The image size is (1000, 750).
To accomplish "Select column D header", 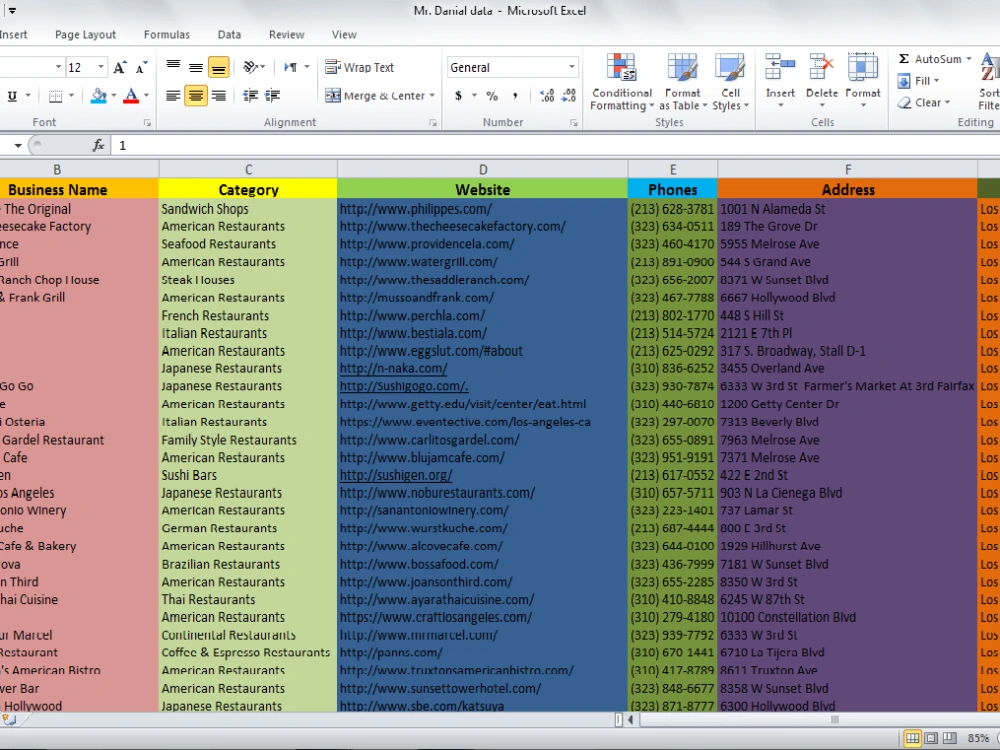I will [483, 170].
